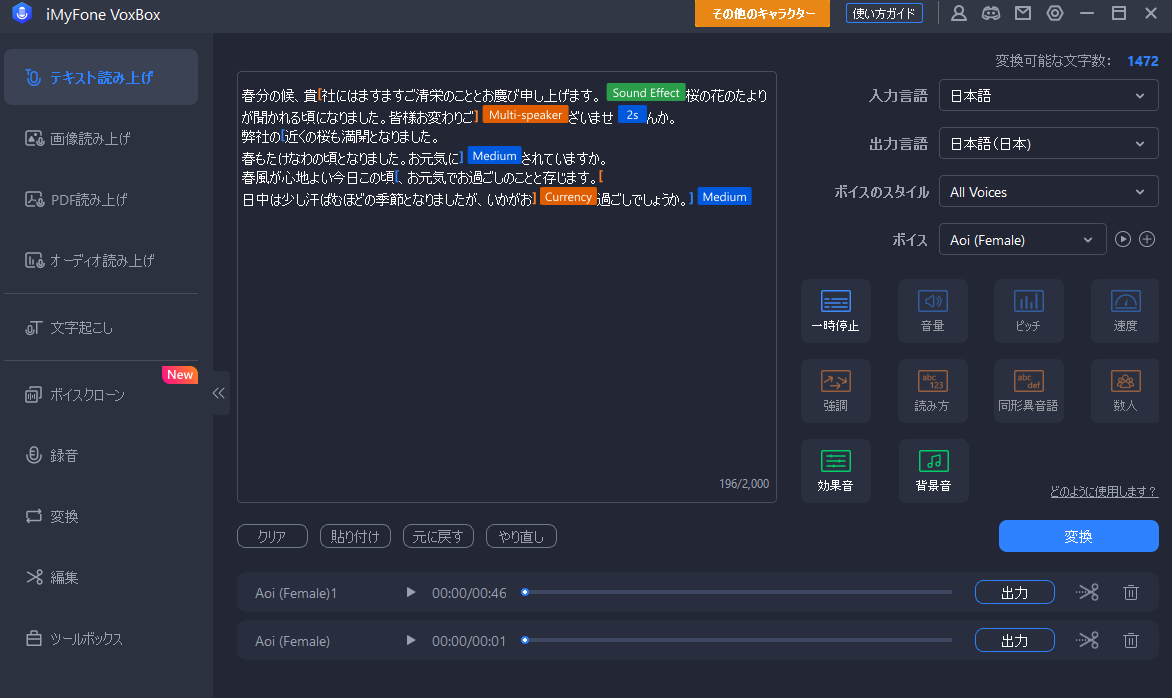Click the Sound Effect tag in text
The width and height of the screenshot is (1172, 698).
click(x=646, y=93)
